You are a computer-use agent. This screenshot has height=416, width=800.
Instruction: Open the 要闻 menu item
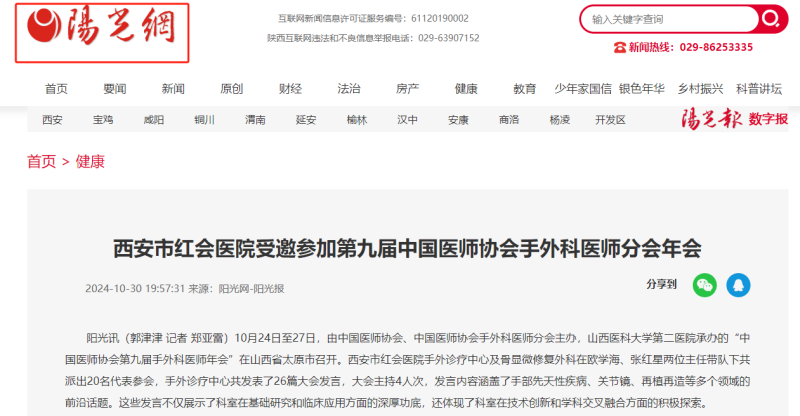pyautogui.click(x=115, y=89)
